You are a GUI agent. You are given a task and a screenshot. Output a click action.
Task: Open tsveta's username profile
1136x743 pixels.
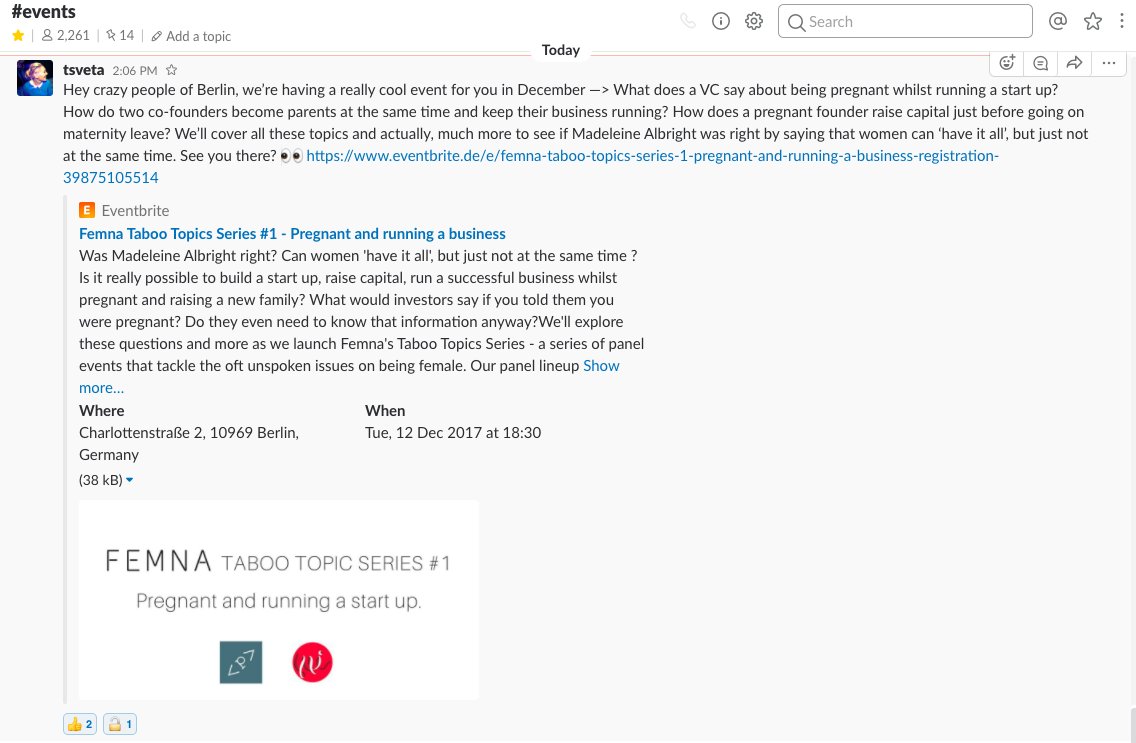(83, 70)
